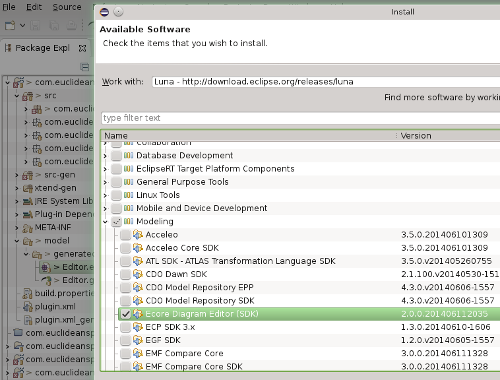Collapse the model folder in Package Explorer
Image resolution: width=500 pixels, height=380 pixels.
click(x=17, y=241)
